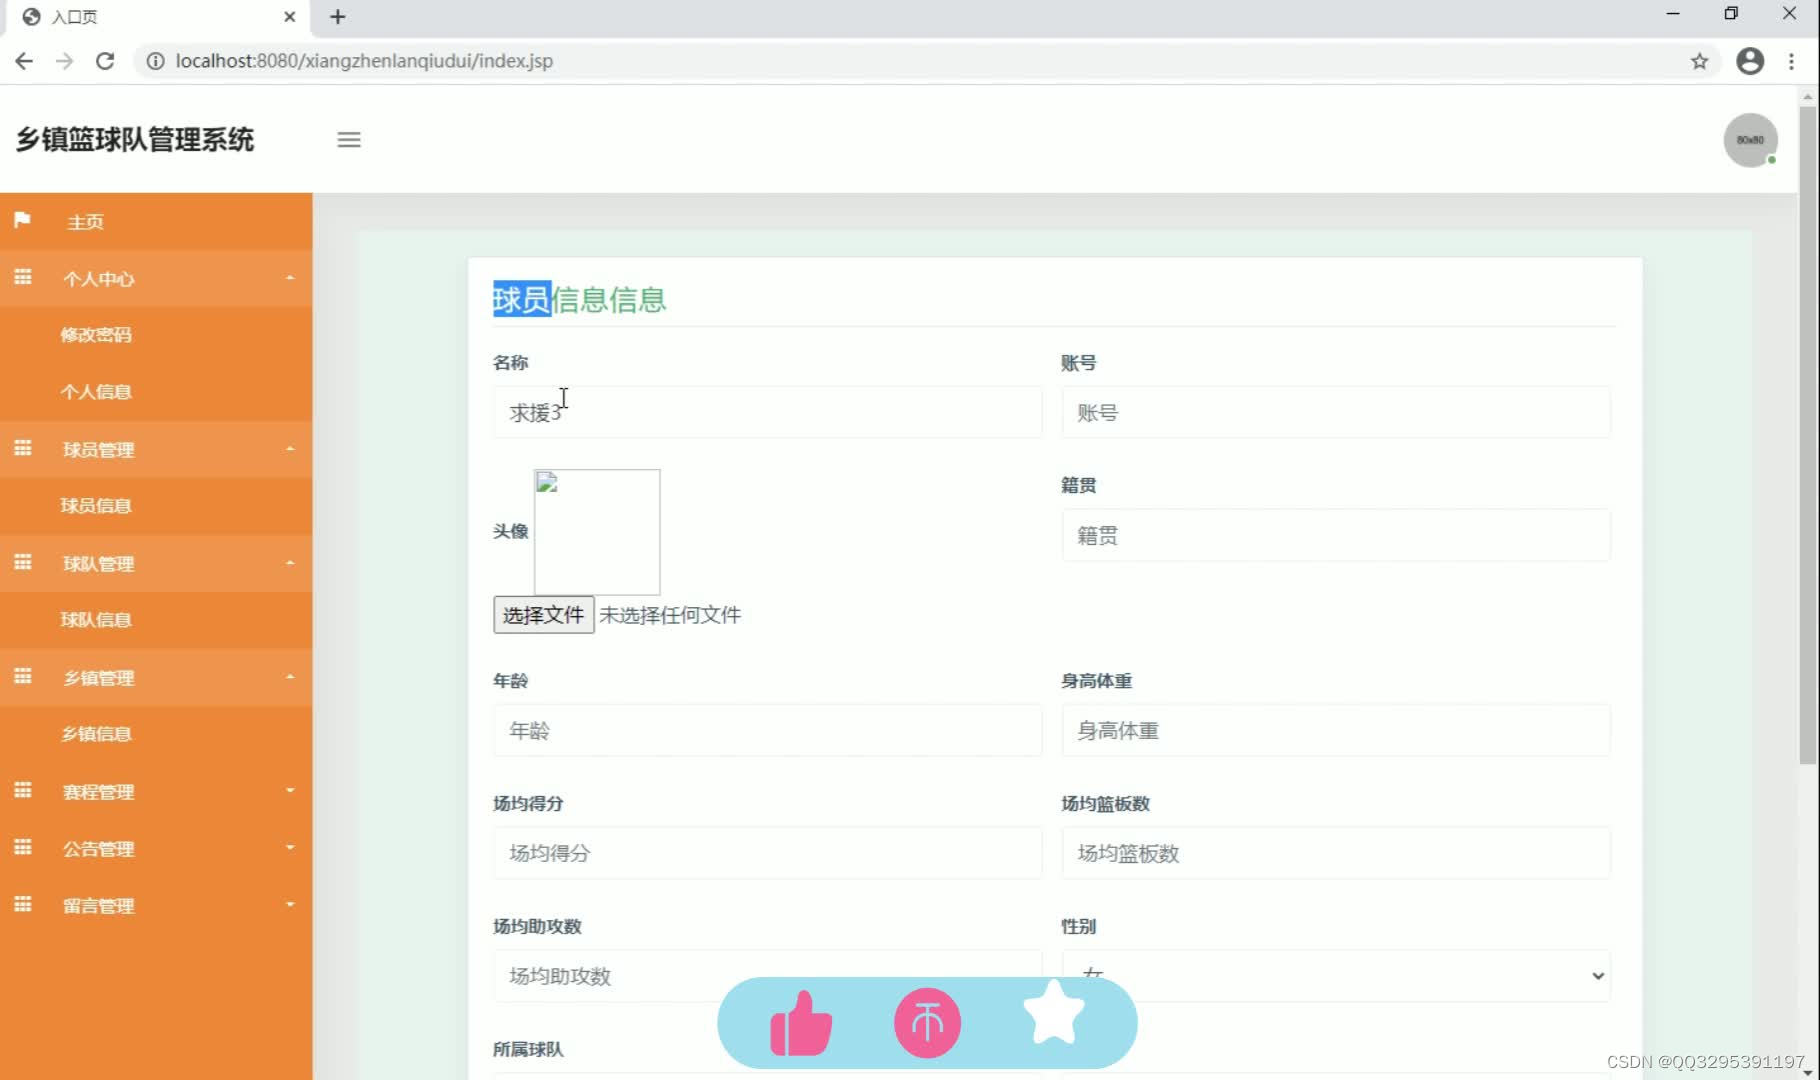
Task: Click the grid icon beside 赛程管理
Action: pos(22,790)
